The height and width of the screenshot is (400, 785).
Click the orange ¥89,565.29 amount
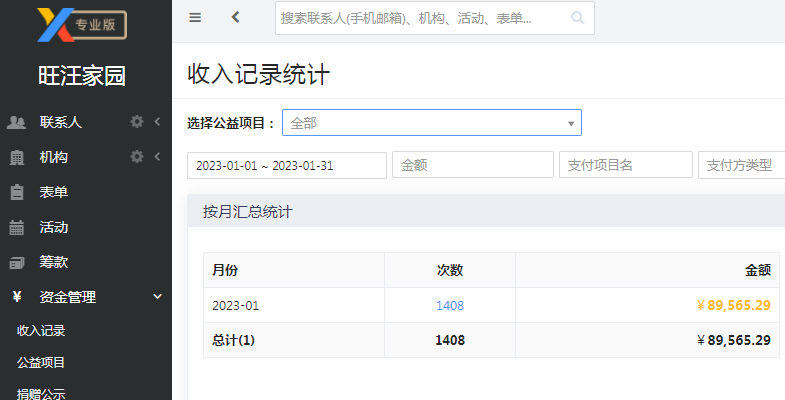733,305
